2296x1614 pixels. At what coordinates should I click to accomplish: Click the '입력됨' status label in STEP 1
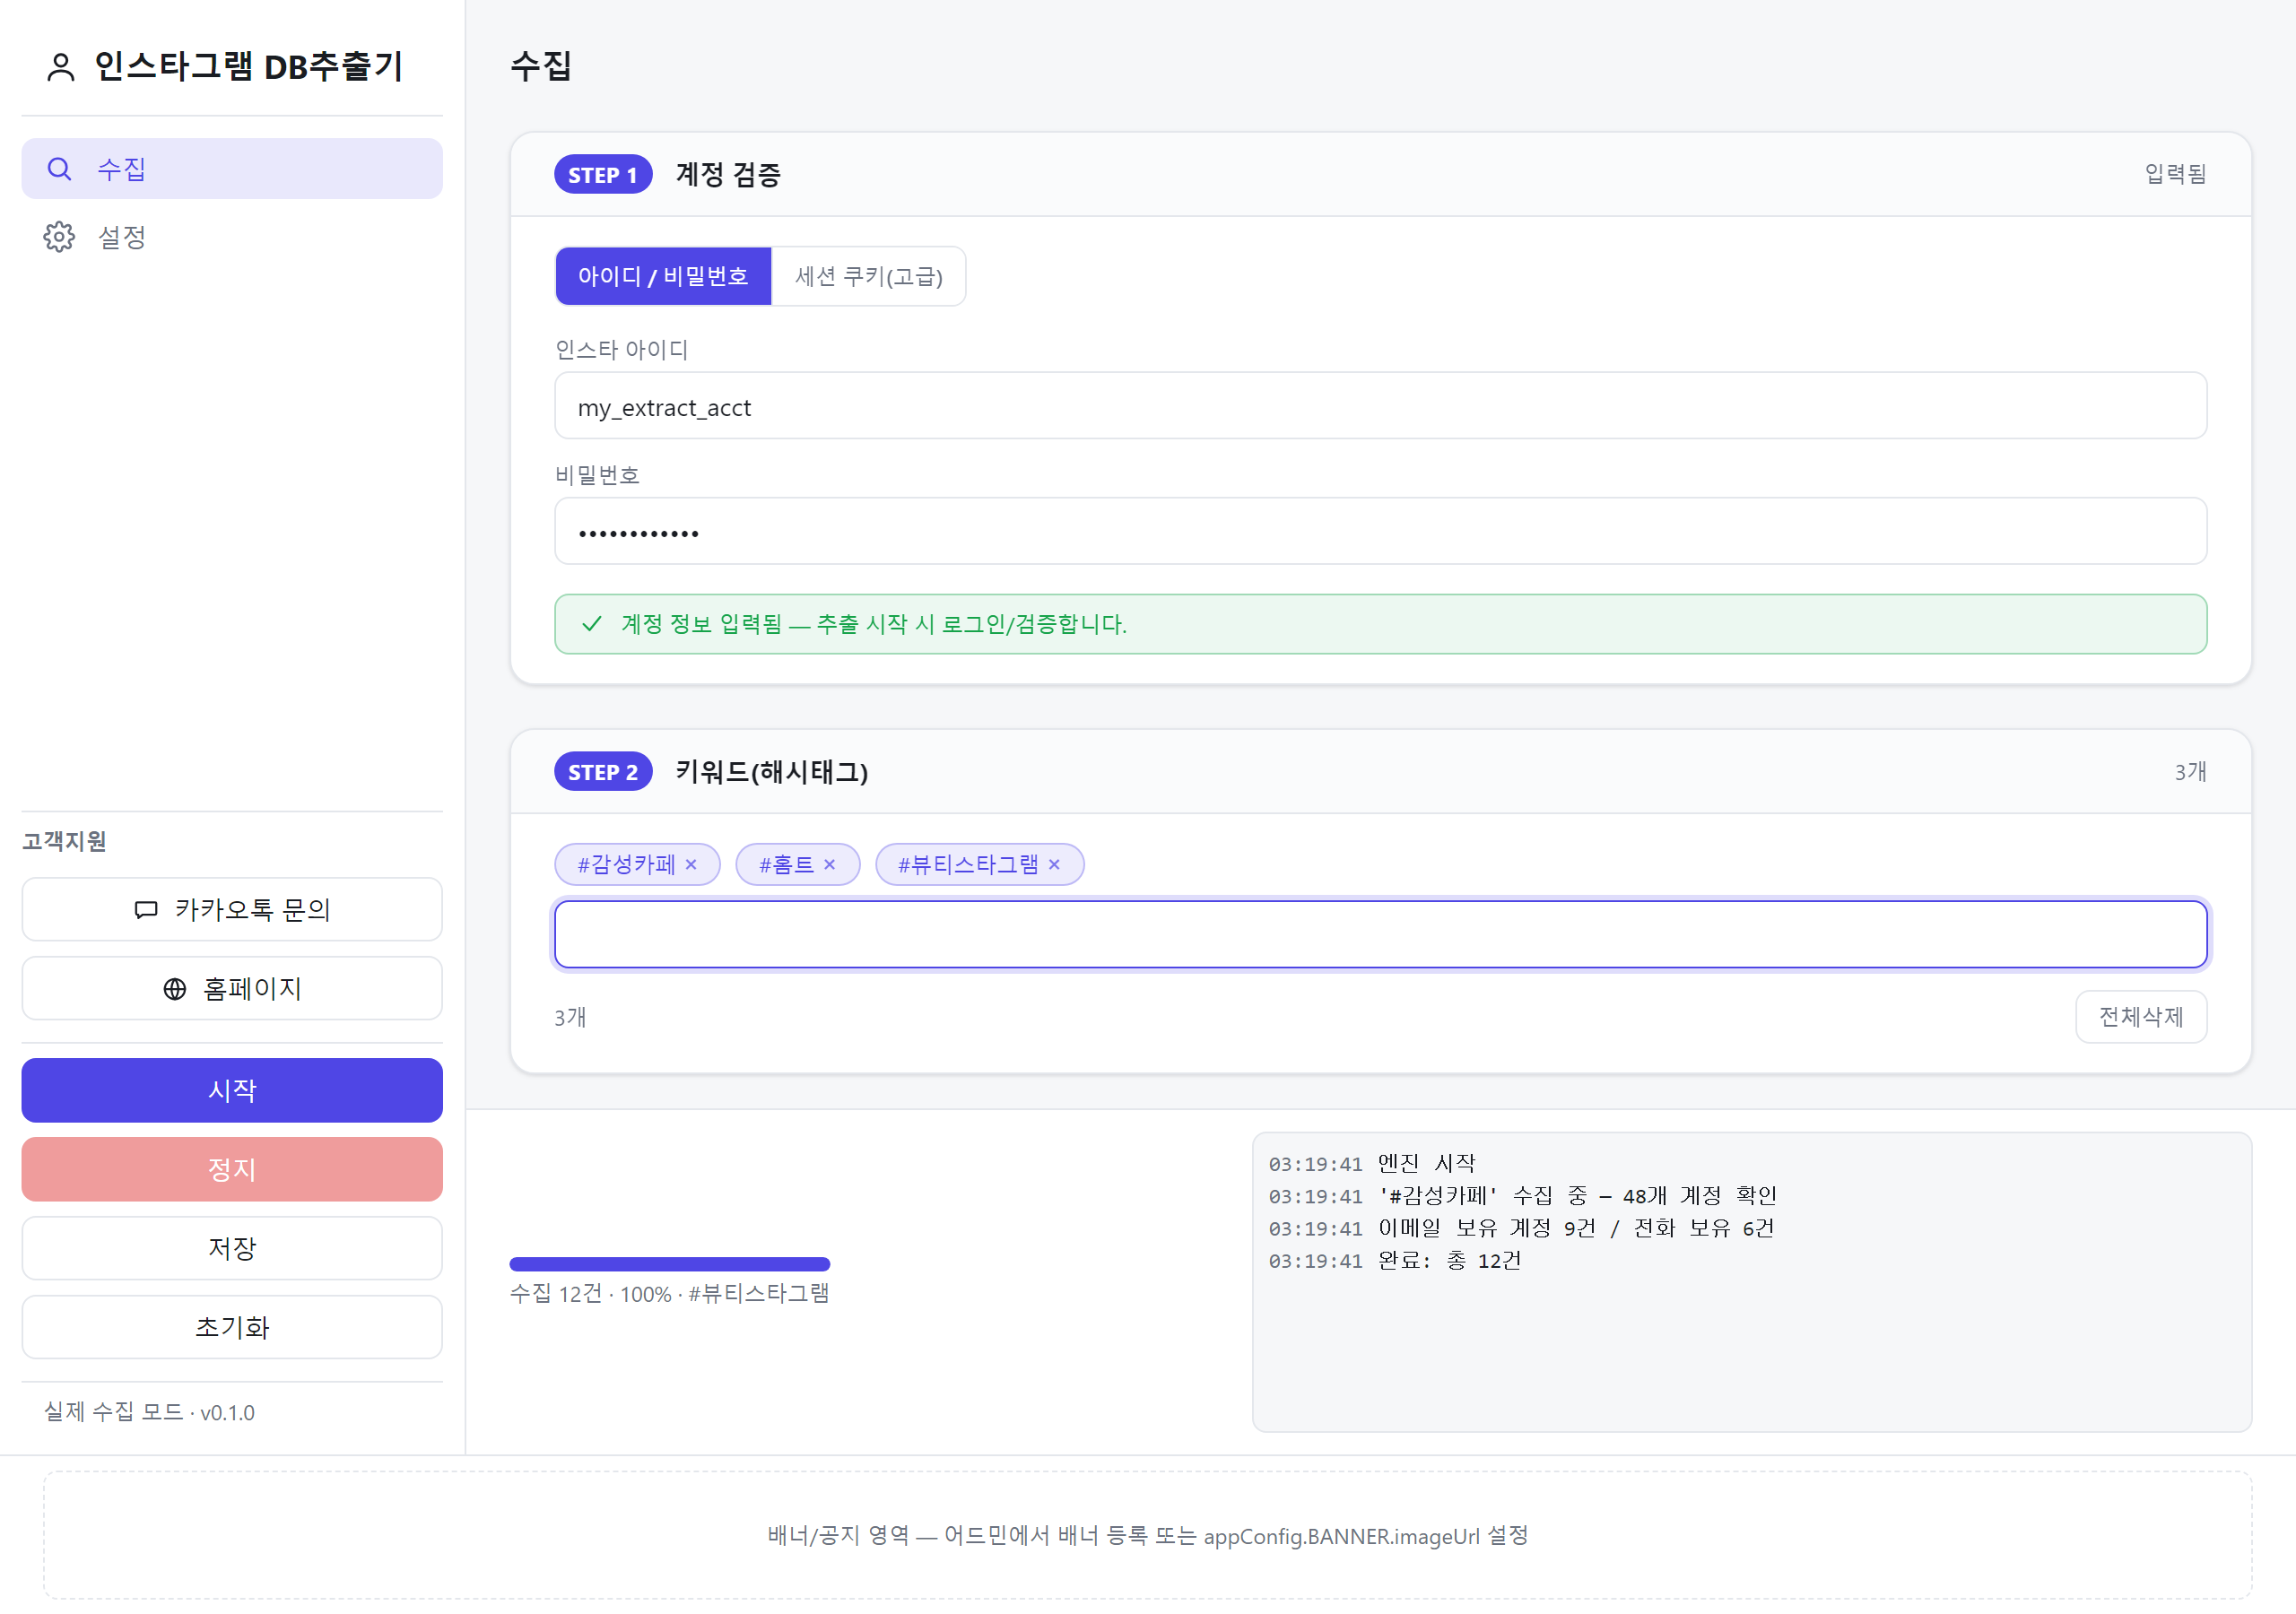[x=2175, y=174]
